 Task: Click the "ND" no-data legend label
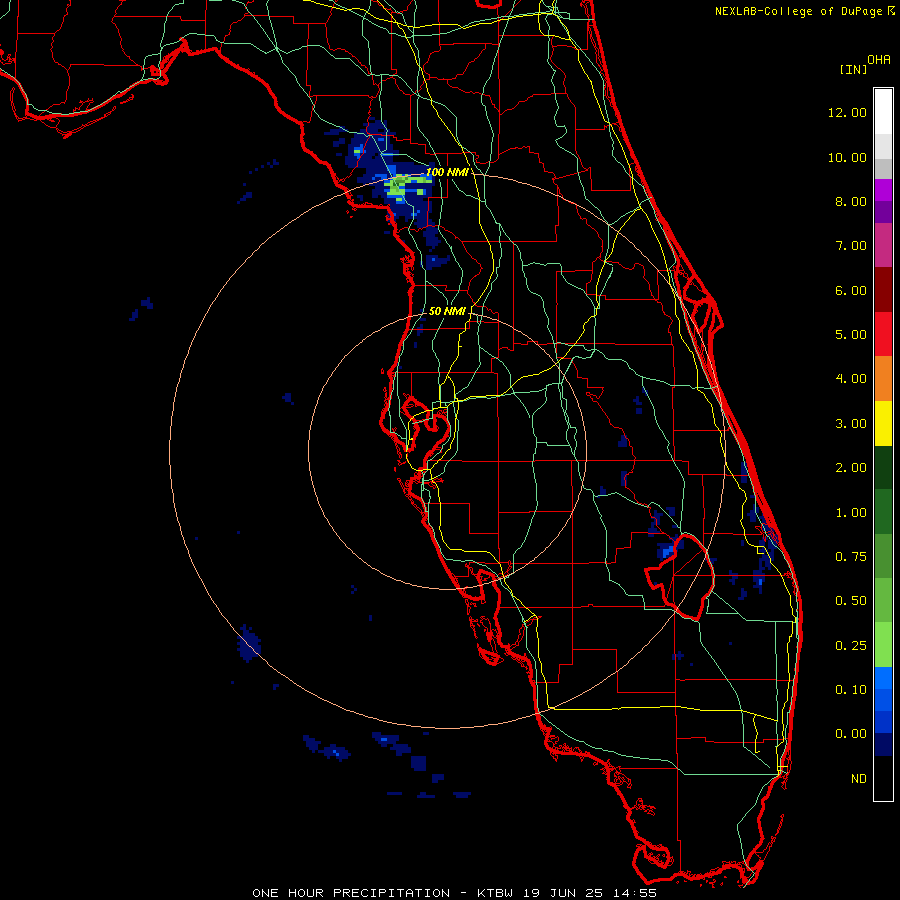click(x=859, y=779)
